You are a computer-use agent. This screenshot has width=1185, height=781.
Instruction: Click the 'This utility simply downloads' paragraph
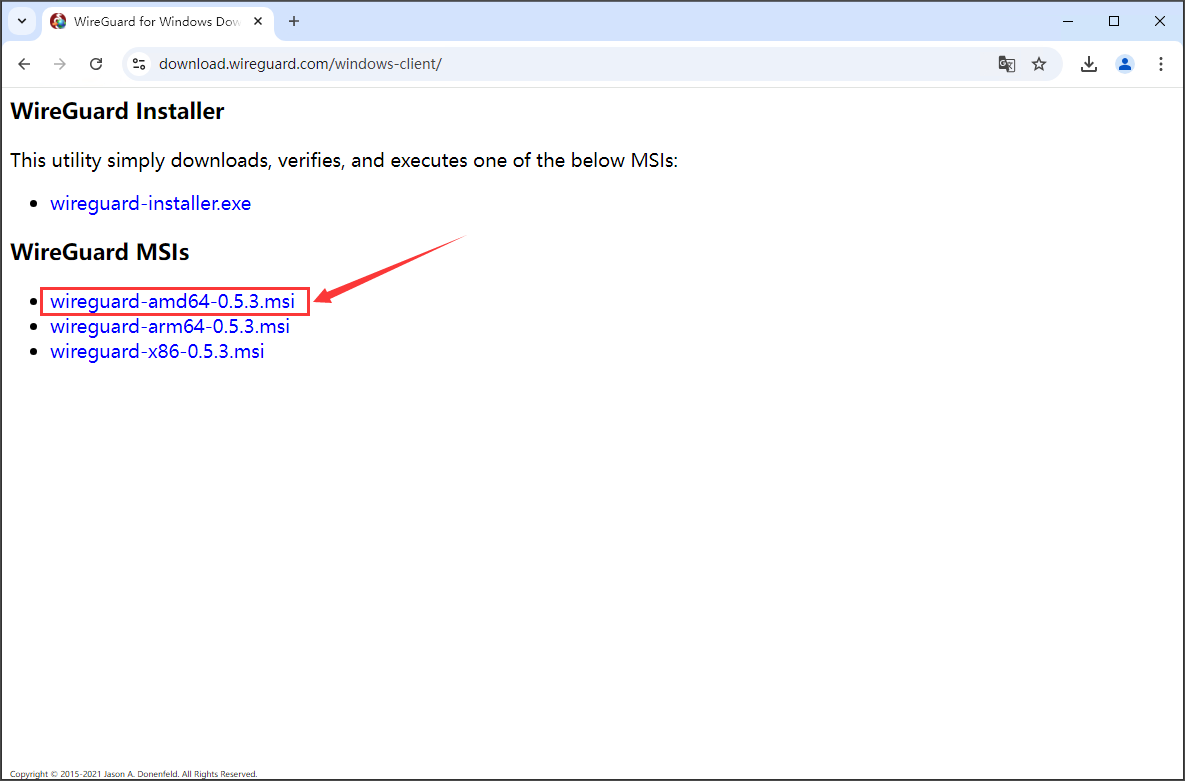344,160
